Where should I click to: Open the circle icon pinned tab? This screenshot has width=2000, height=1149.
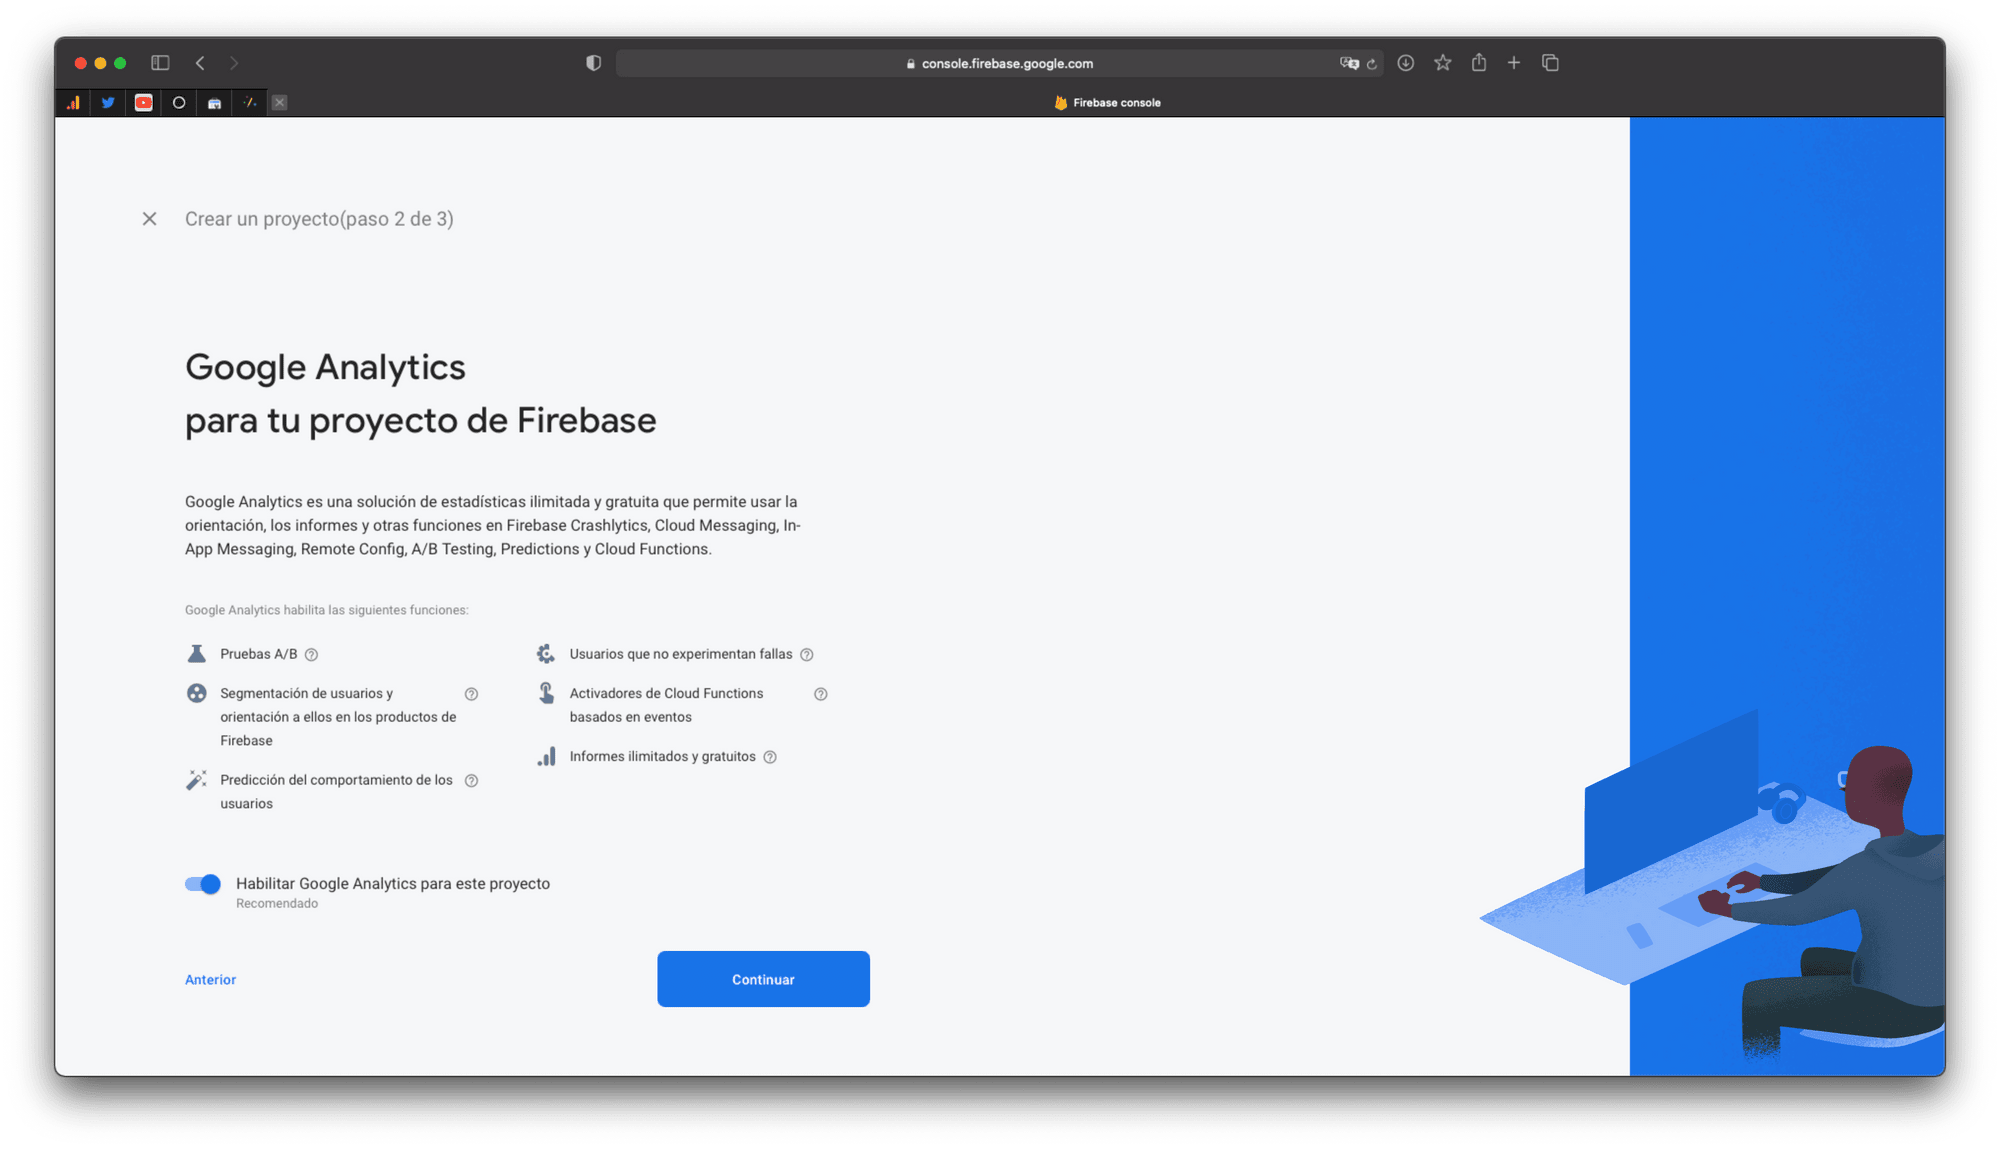[179, 102]
